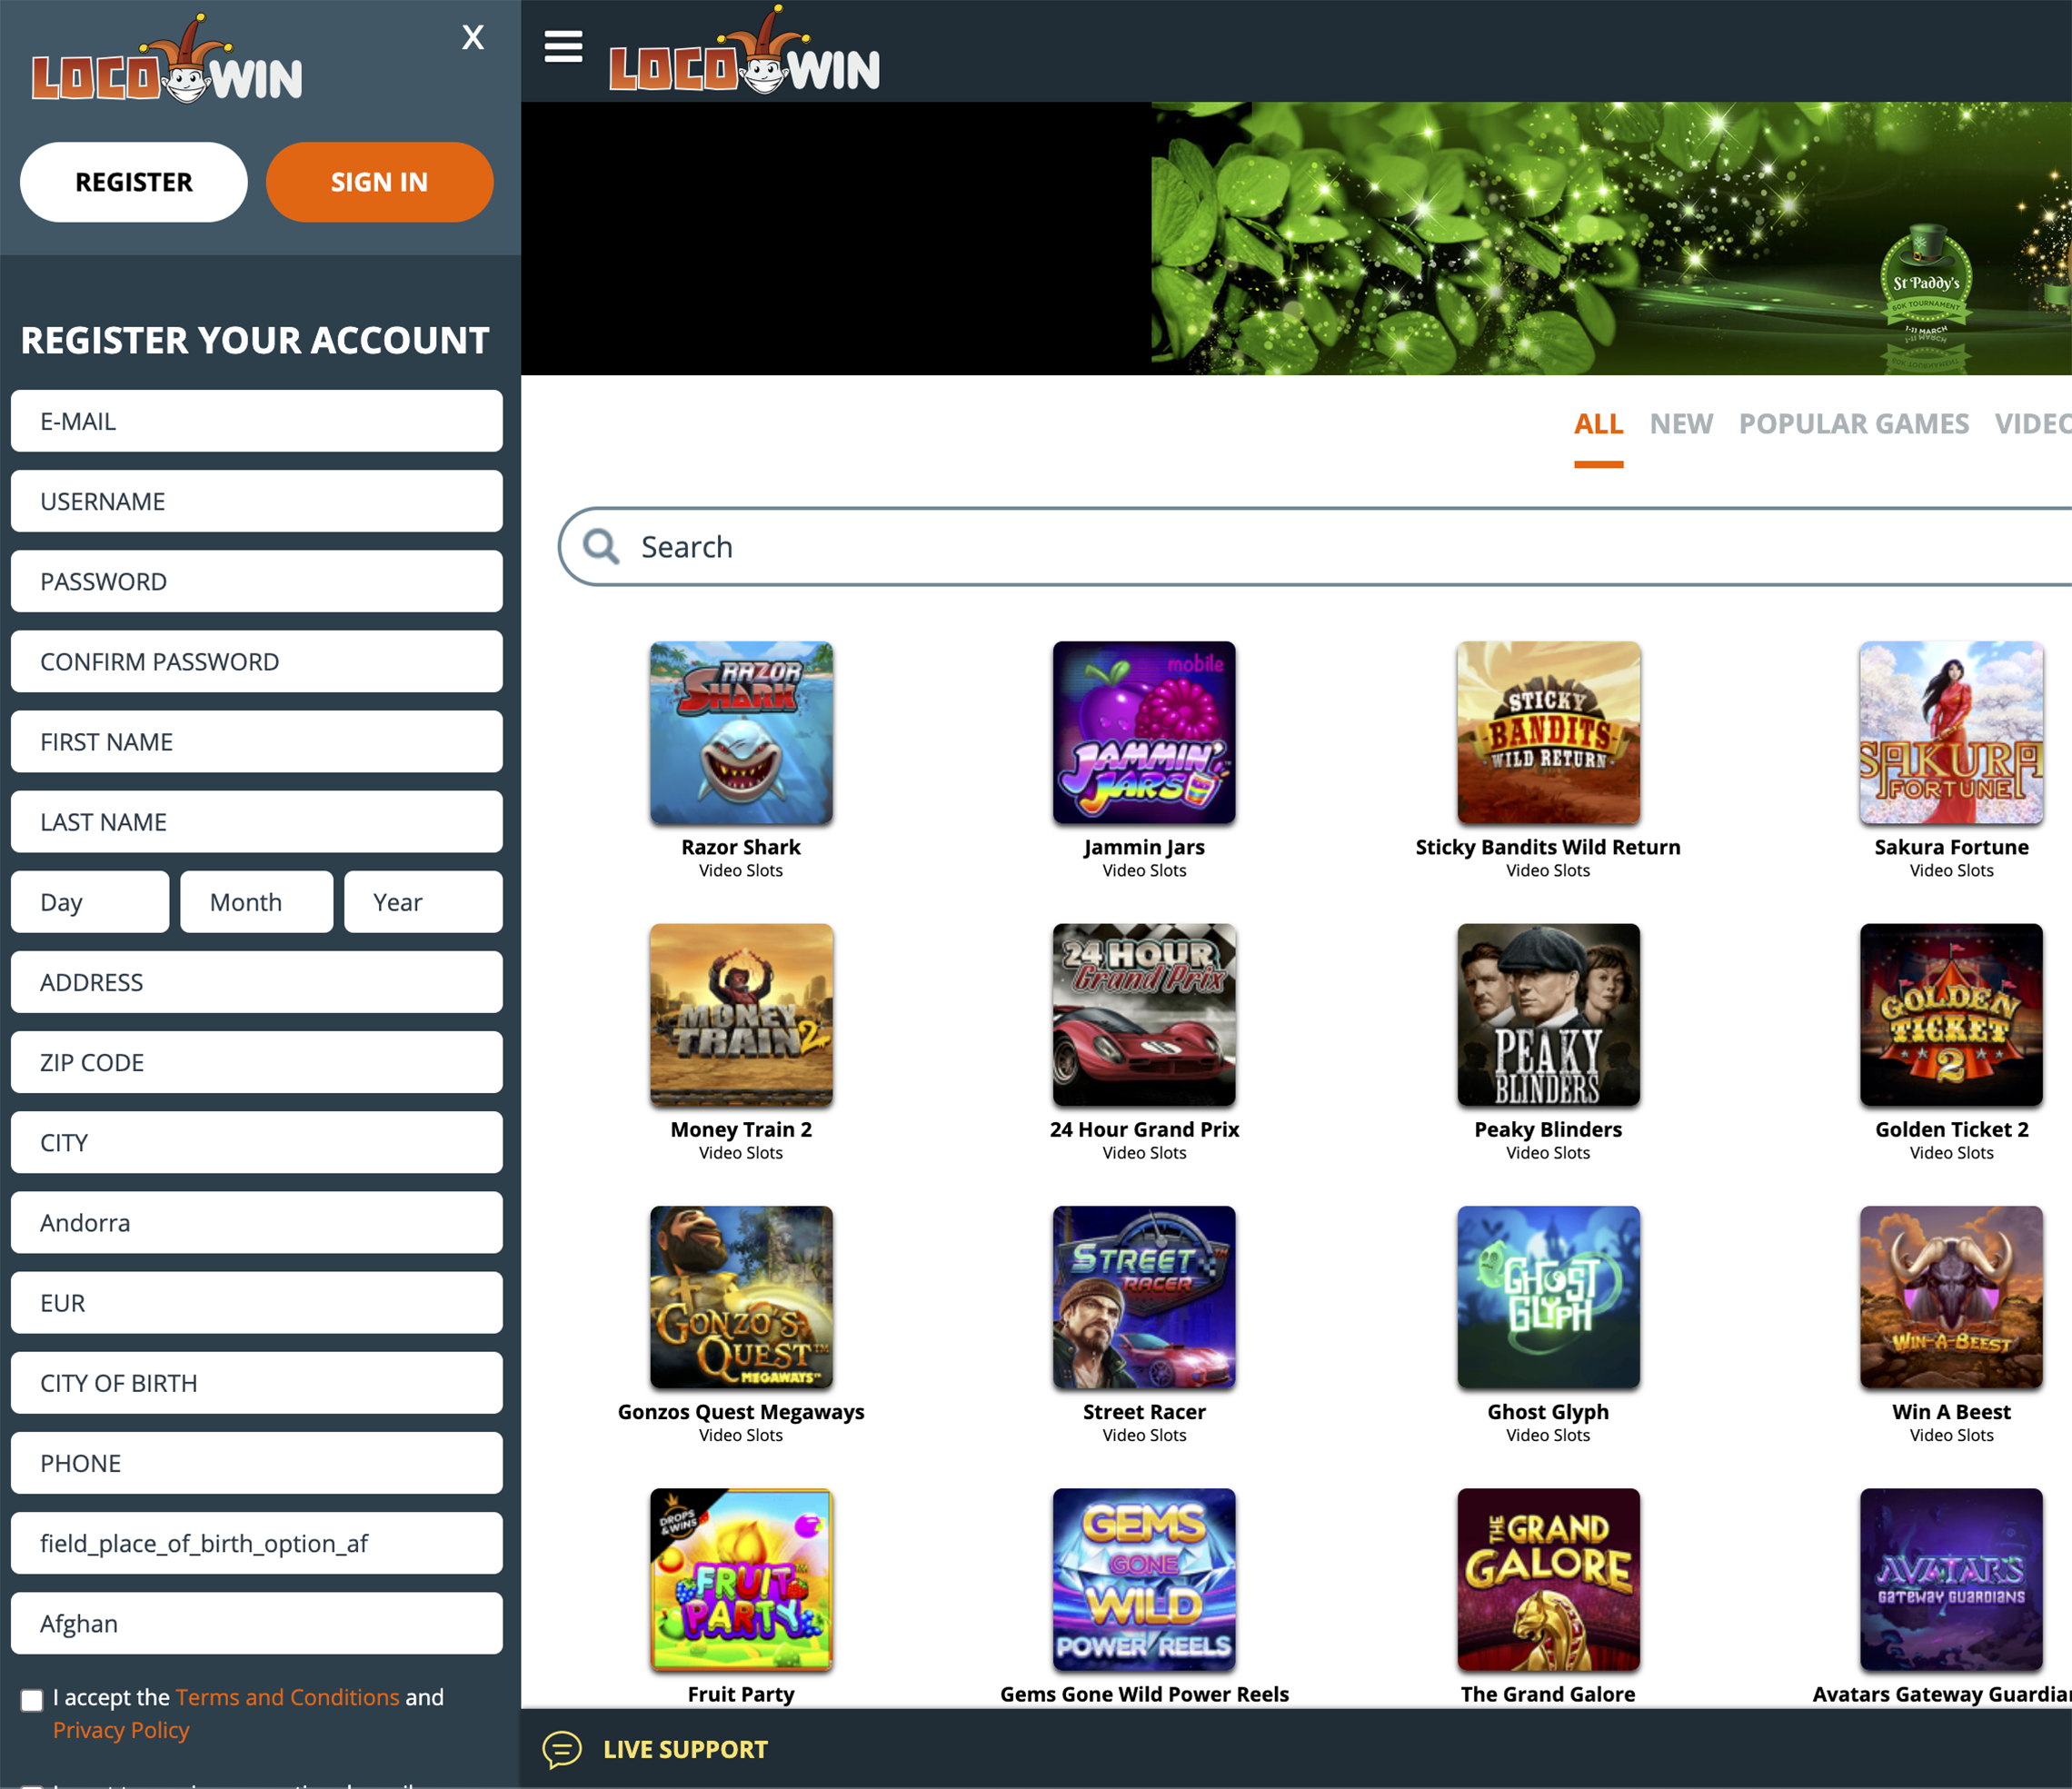Open the Street Racer game tile
The width and height of the screenshot is (2072, 1789).
(x=1144, y=1297)
